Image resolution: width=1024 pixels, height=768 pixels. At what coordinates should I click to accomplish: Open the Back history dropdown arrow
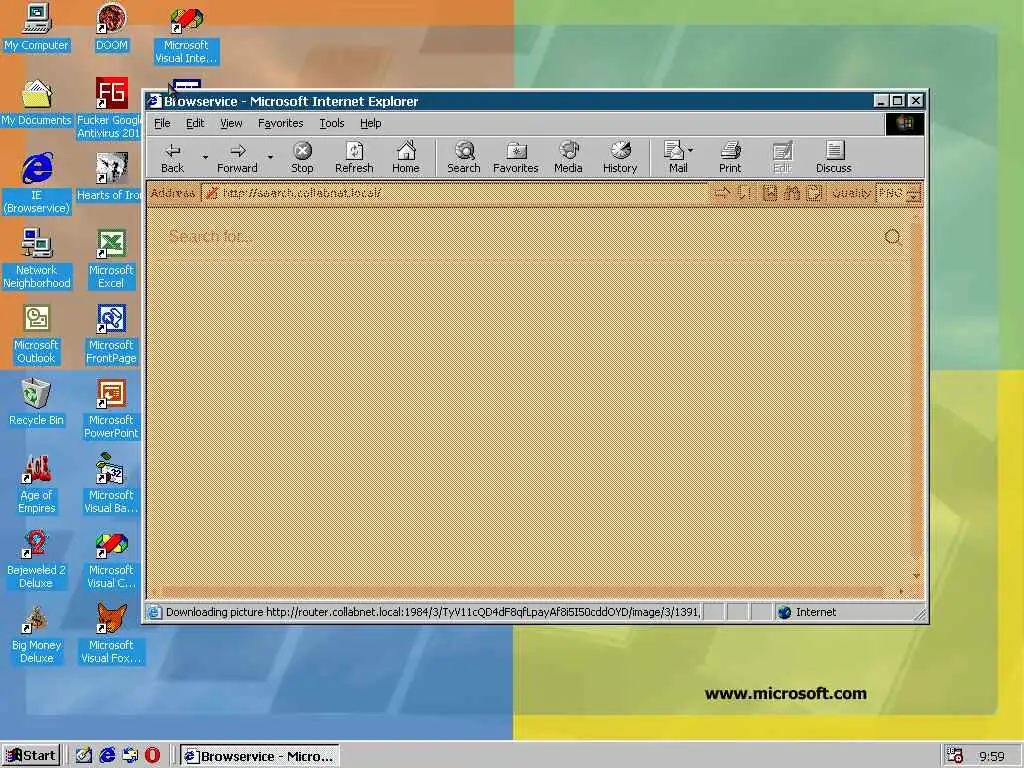coord(205,157)
